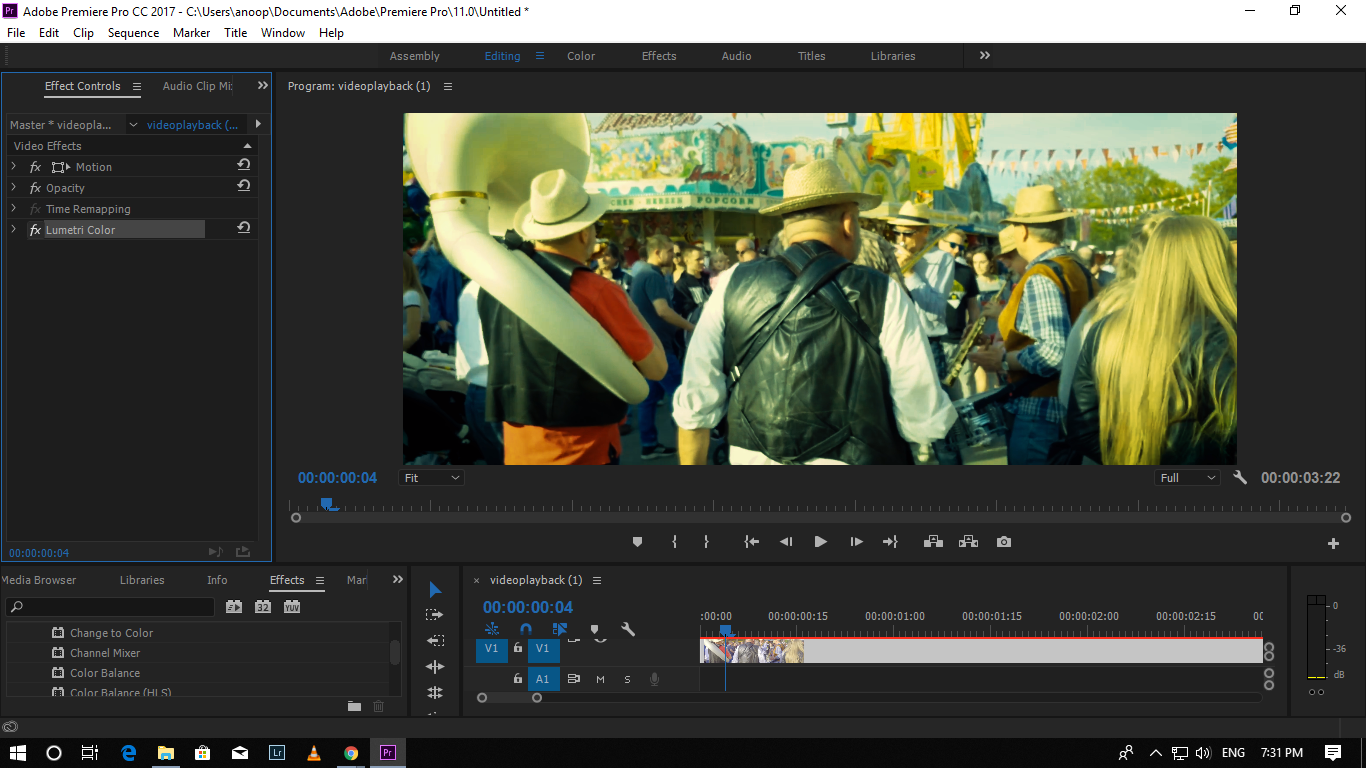1366x768 pixels.
Task: Open Adobe Lightroom from taskbar
Action: point(277,753)
